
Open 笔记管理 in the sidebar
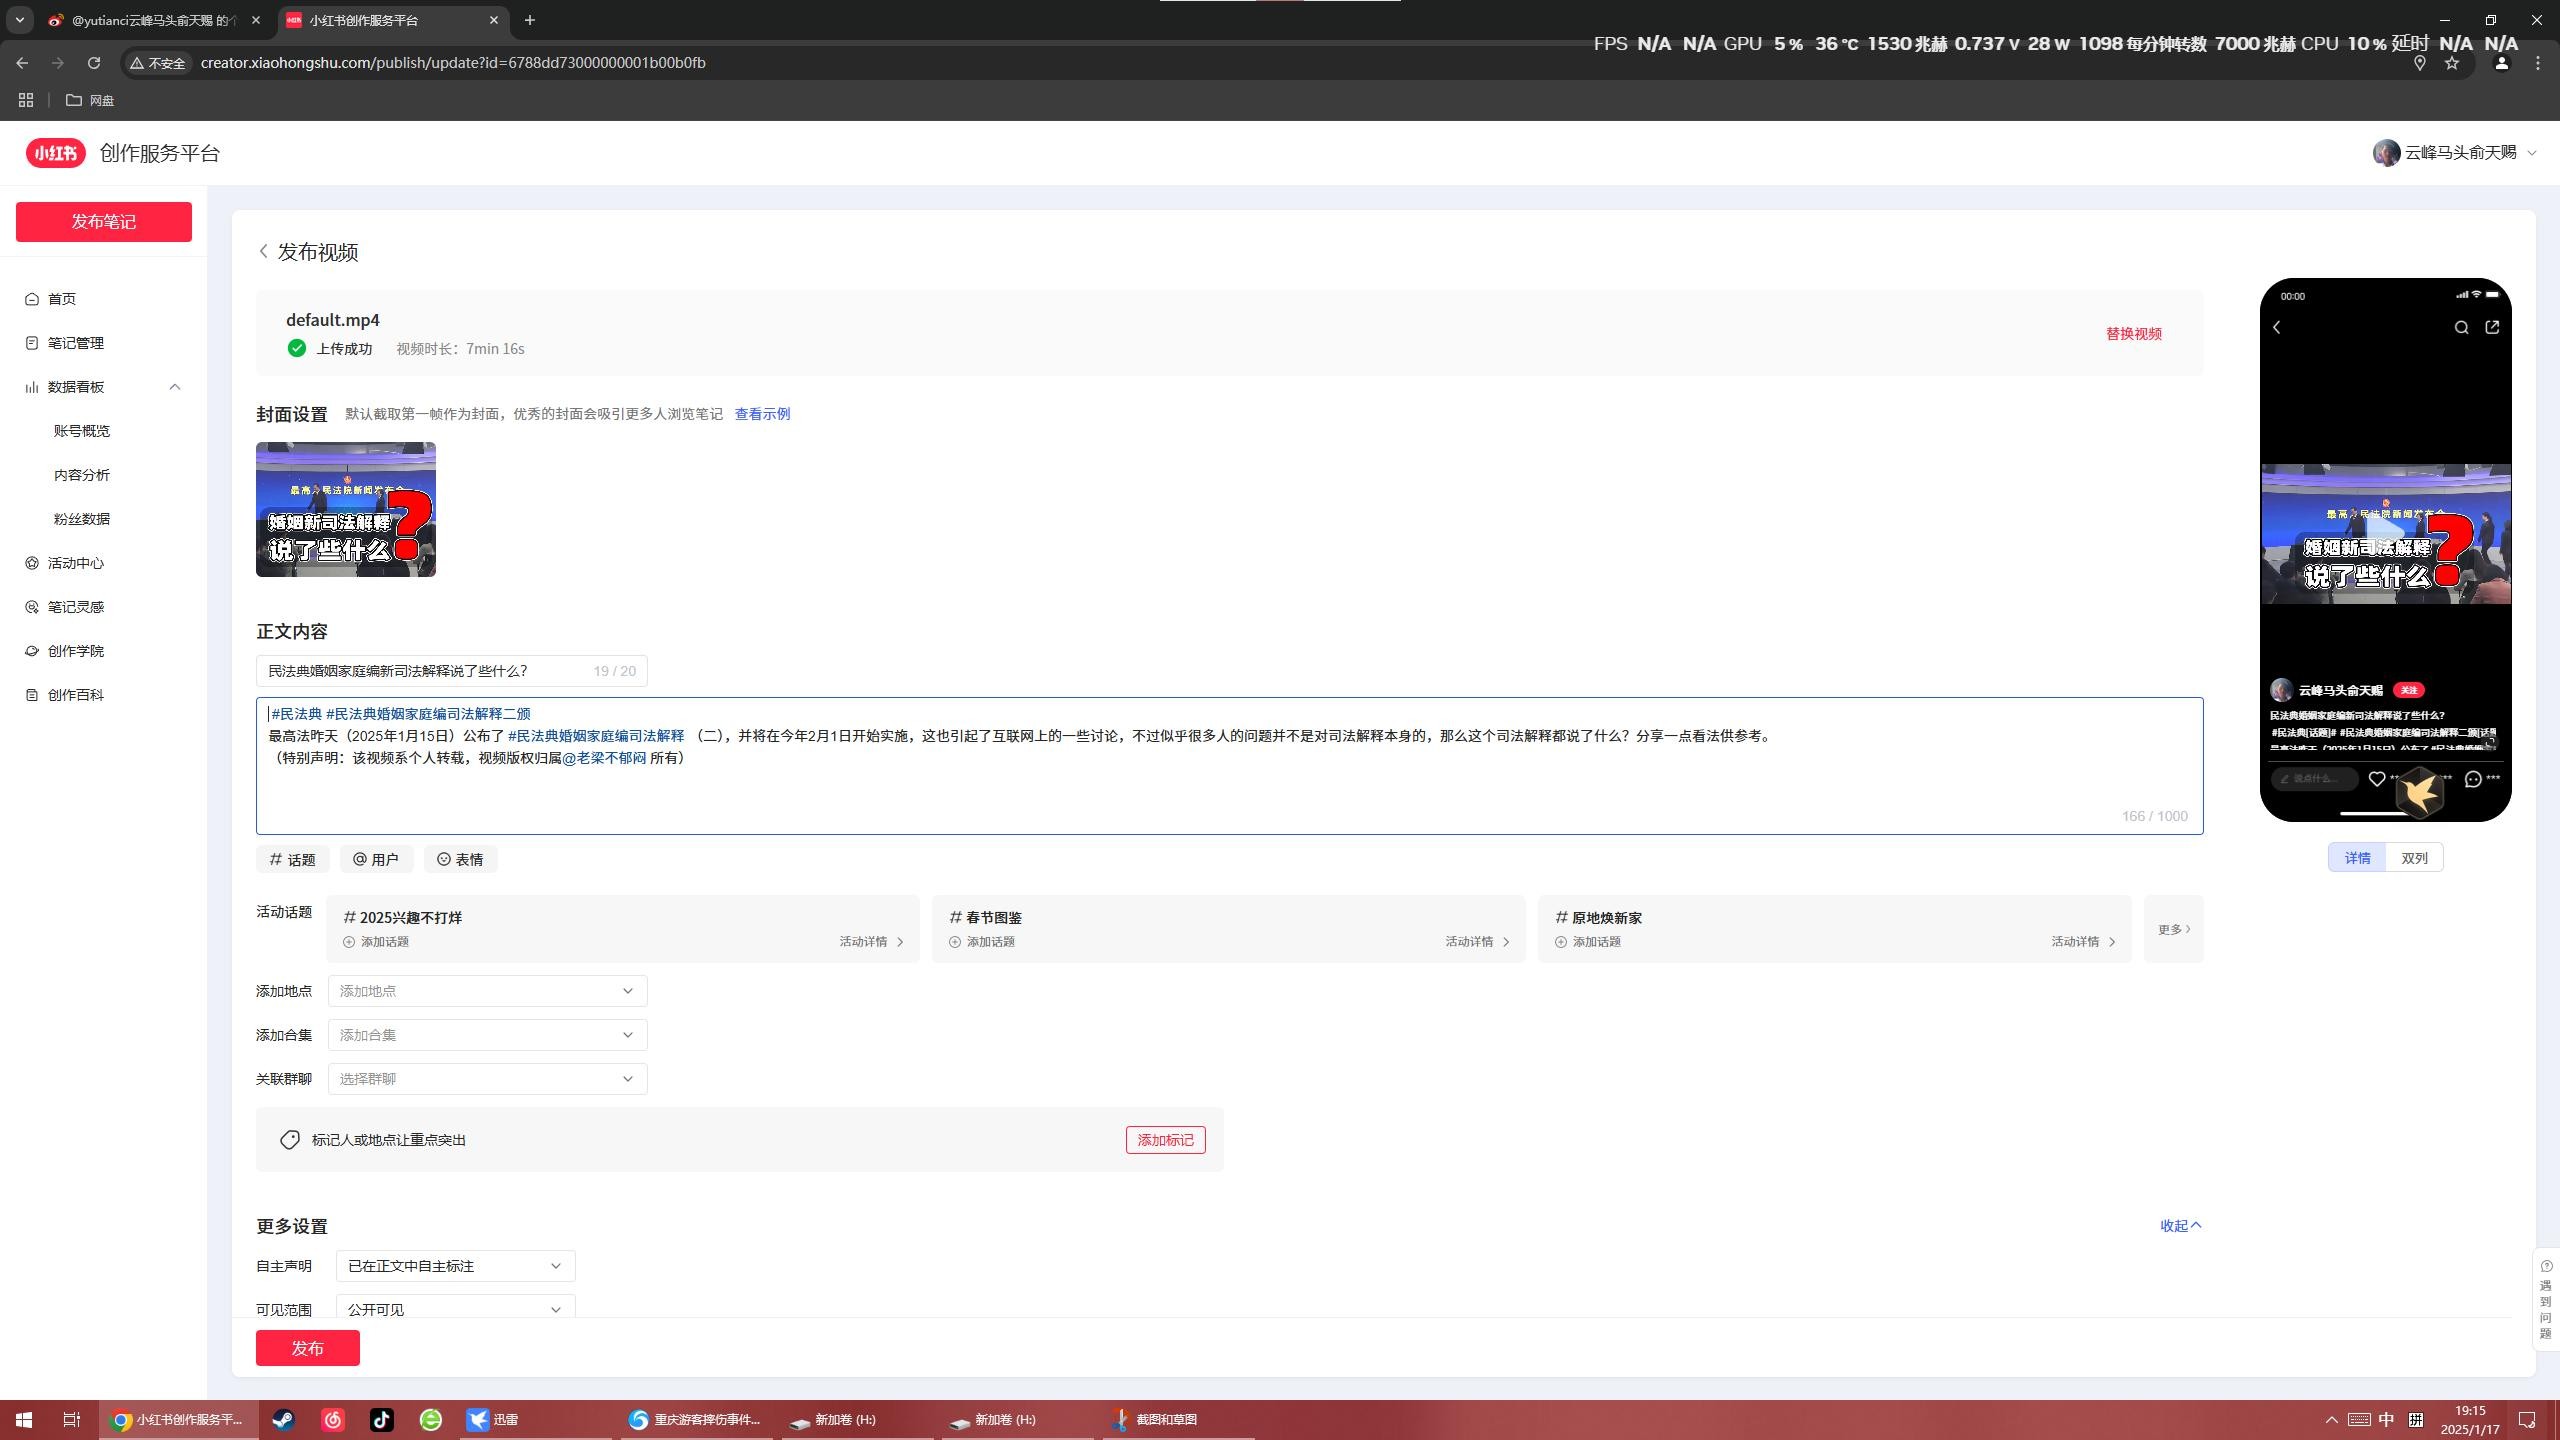[76, 343]
